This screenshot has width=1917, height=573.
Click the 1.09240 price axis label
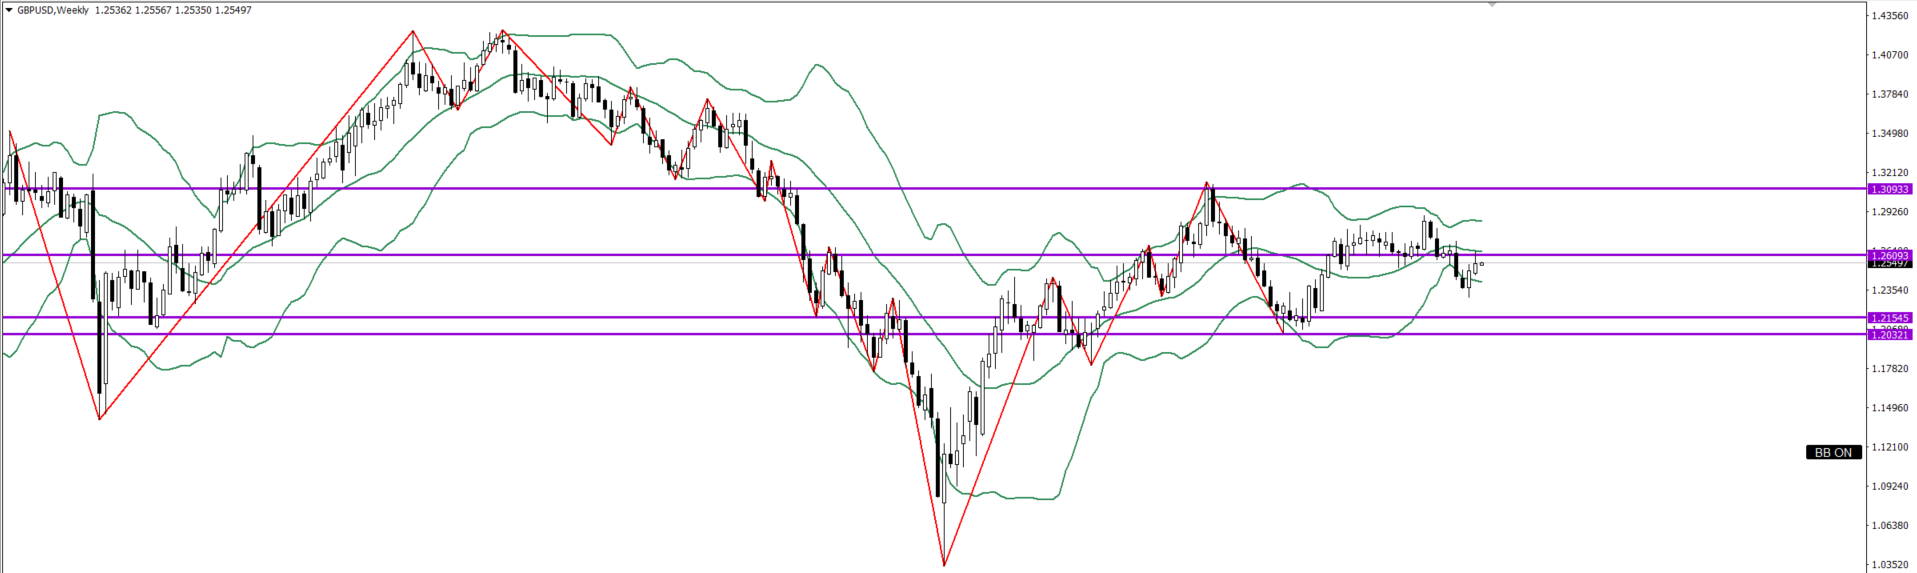(x=1890, y=487)
